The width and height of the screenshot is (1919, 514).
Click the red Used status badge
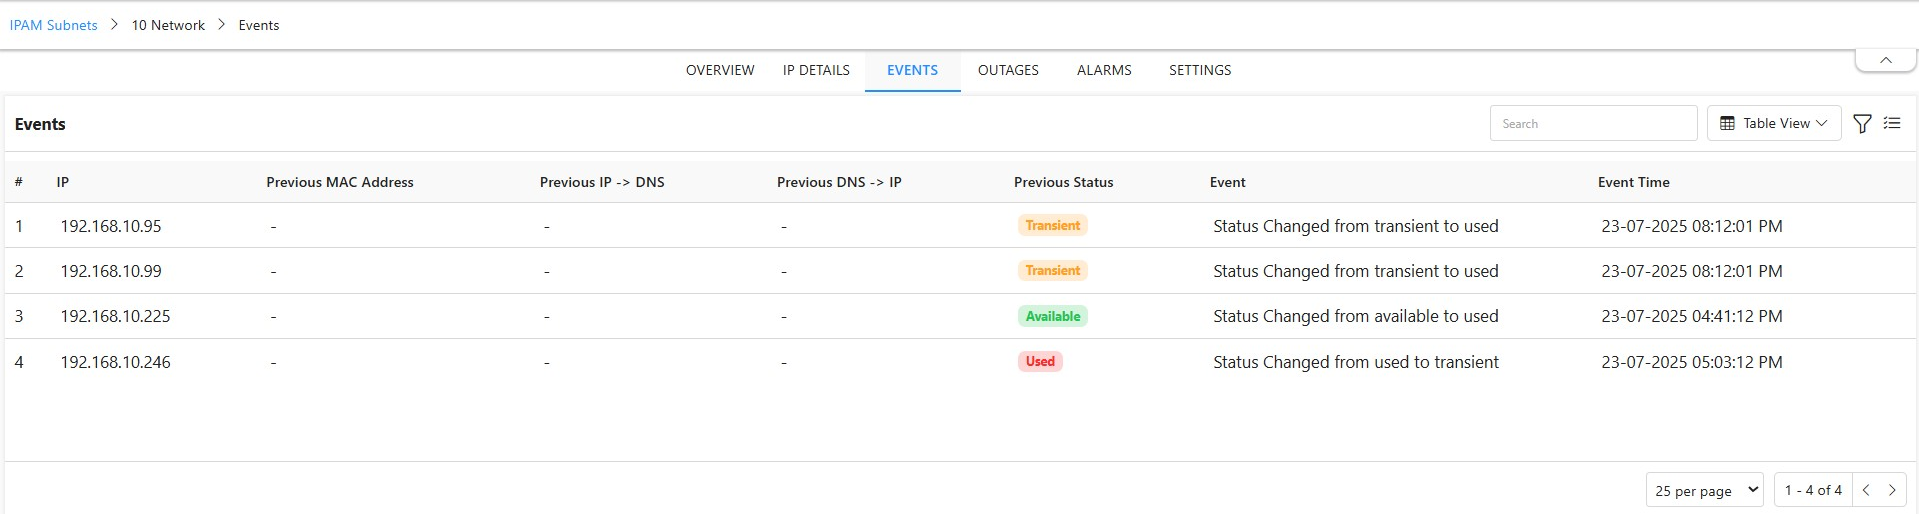1040,362
